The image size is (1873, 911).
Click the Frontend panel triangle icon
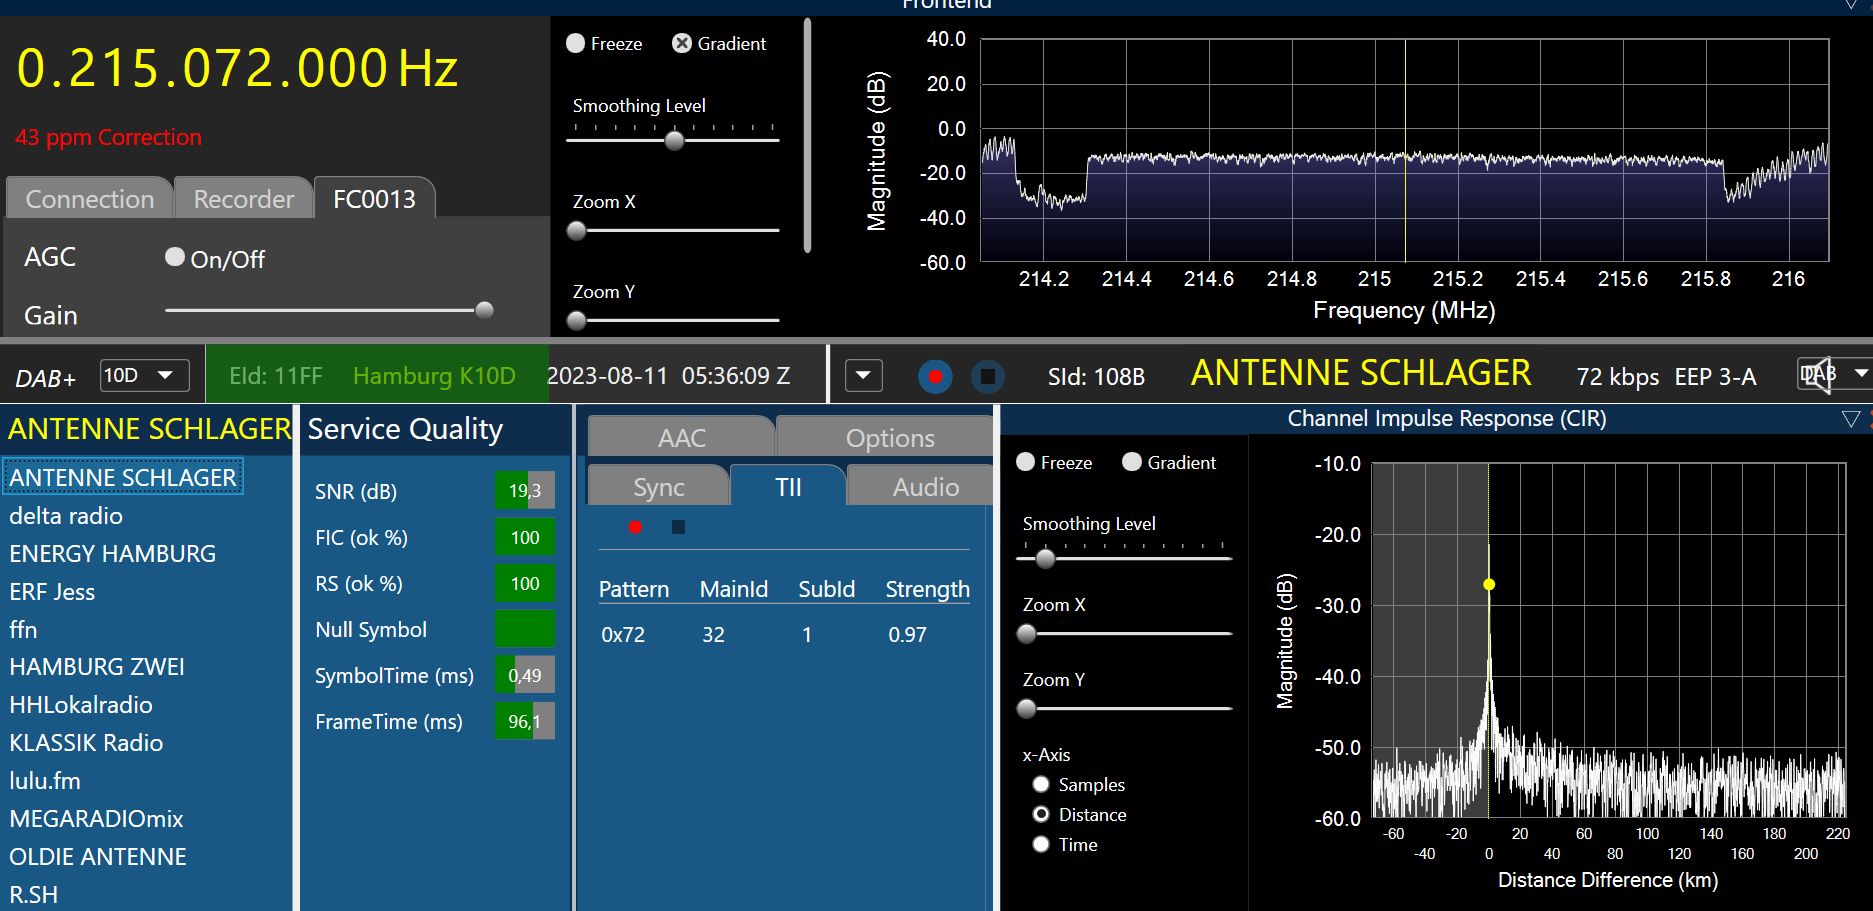[1850, 5]
